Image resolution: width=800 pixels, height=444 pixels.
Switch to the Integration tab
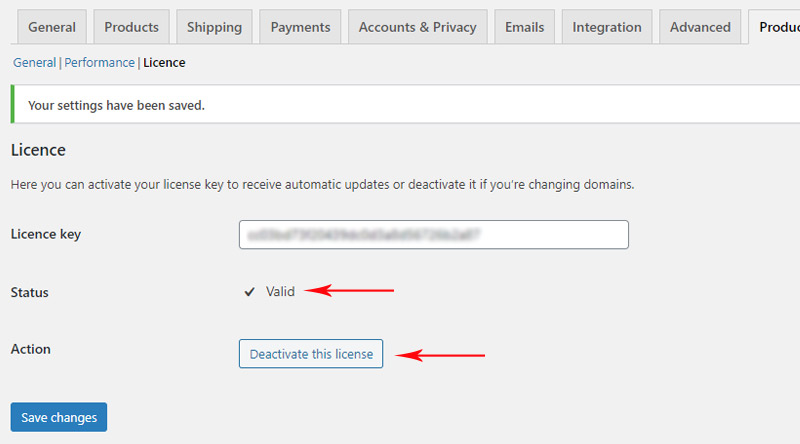pyautogui.click(x=607, y=27)
